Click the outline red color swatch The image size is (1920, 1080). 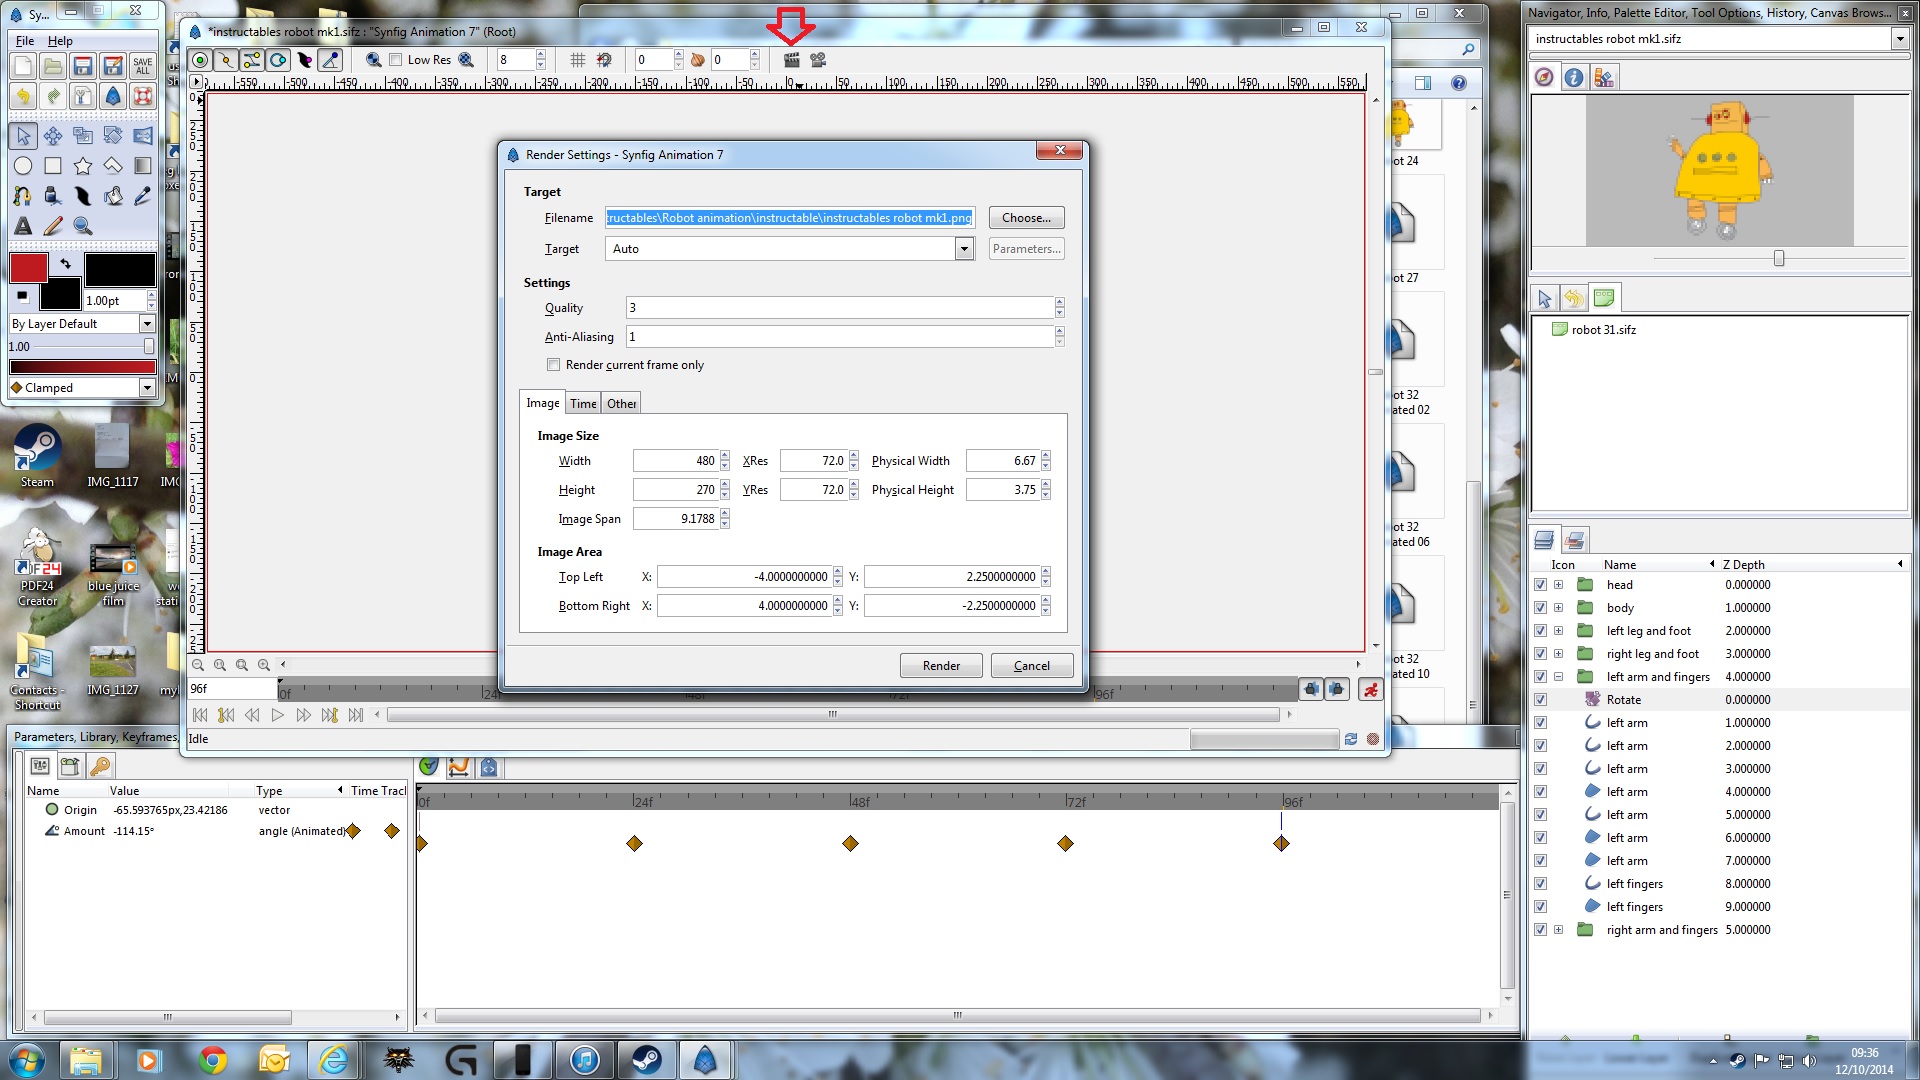(29, 268)
